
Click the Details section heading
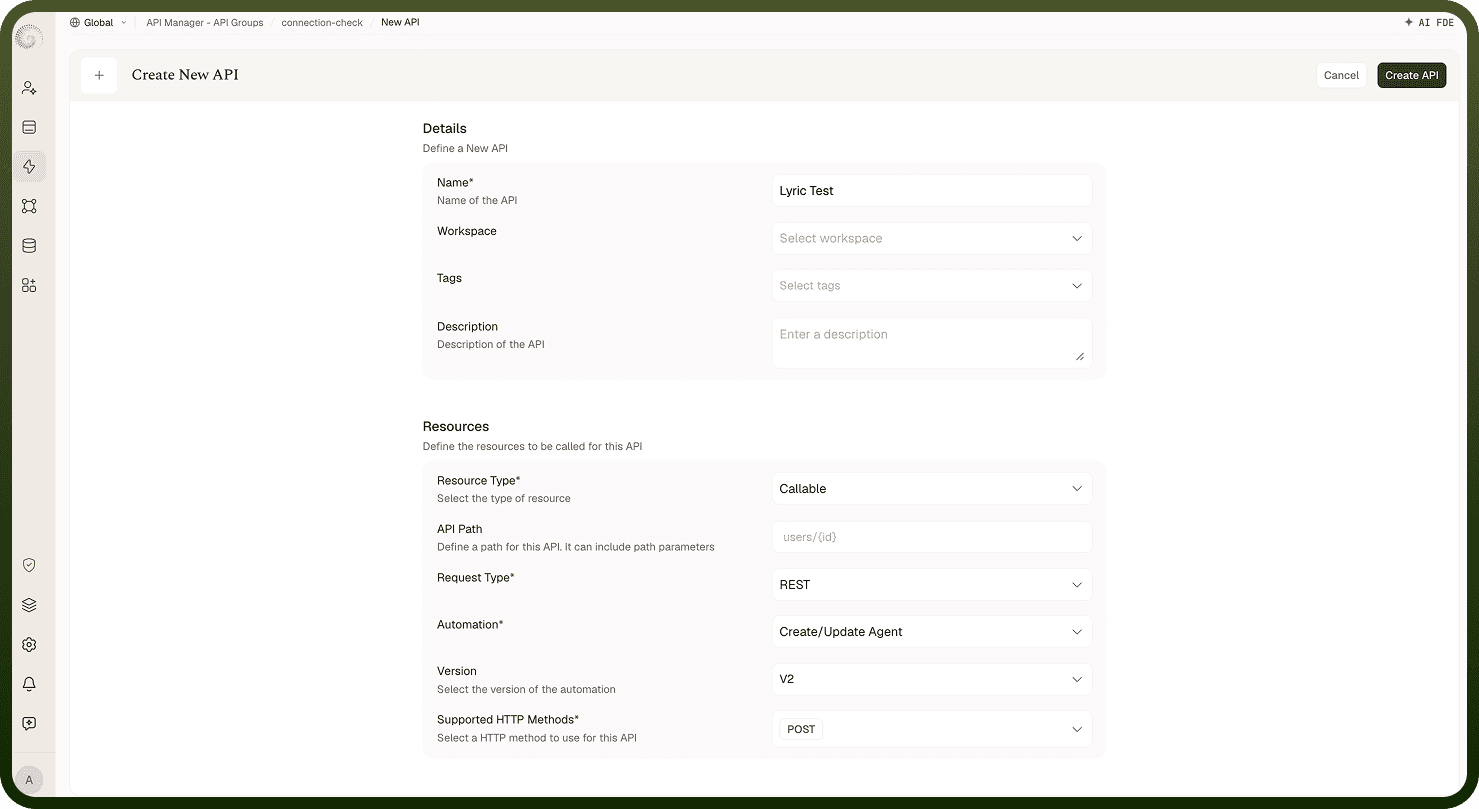click(445, 128)
